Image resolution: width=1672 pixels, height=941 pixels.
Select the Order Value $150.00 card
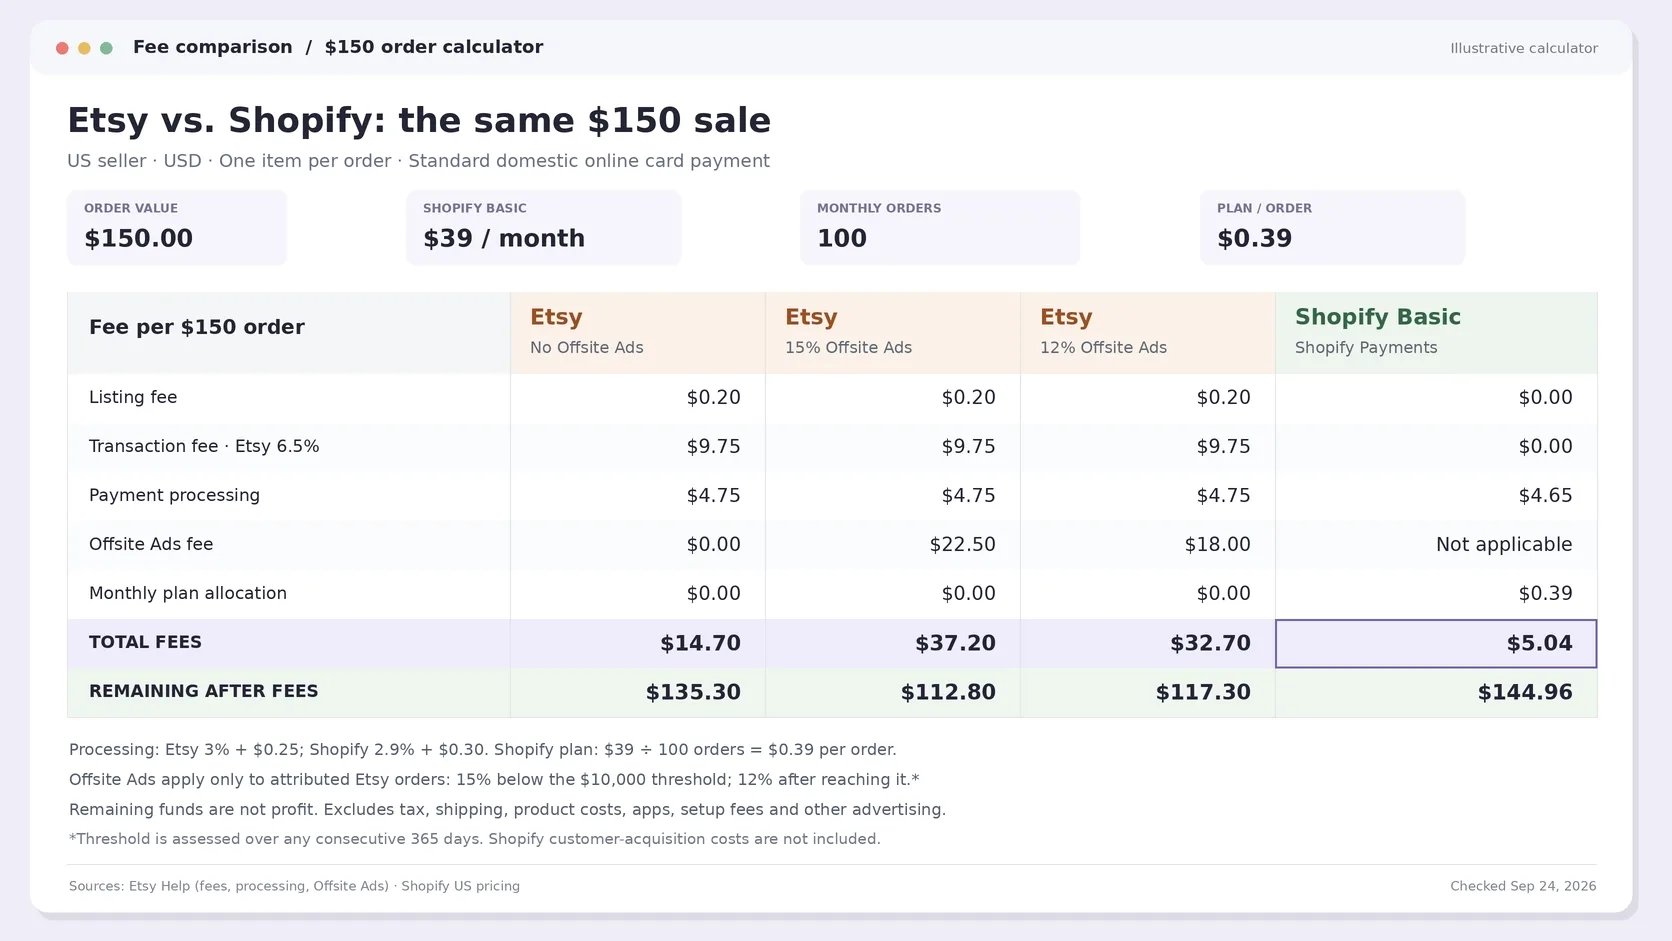177,228
